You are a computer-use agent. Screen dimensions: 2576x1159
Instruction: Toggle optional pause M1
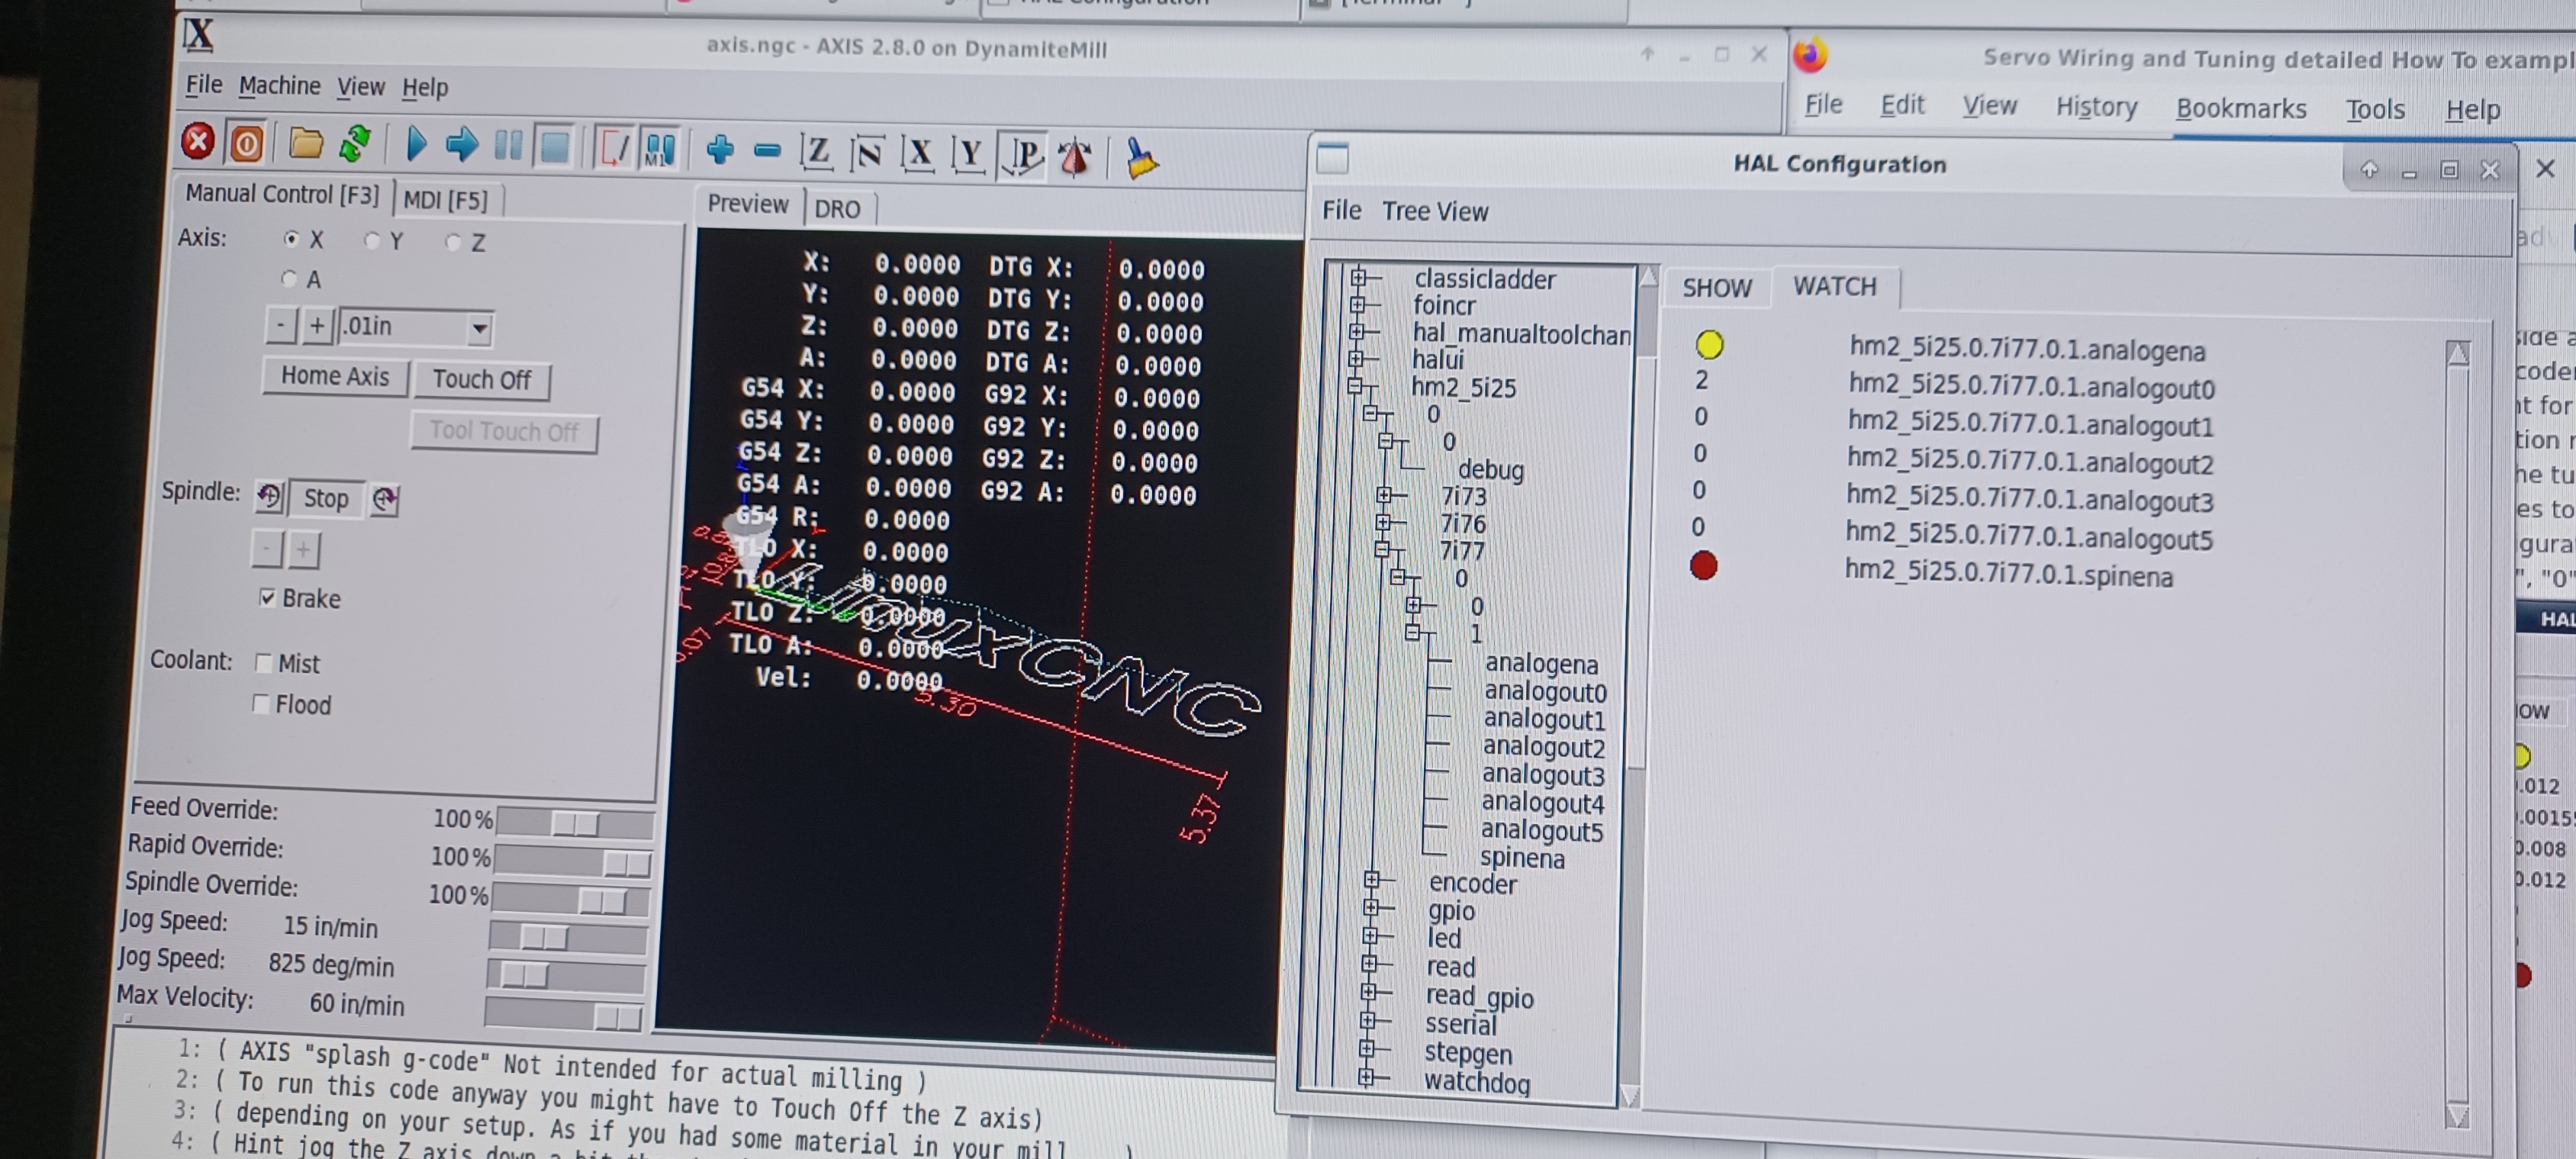coord(659,150)
